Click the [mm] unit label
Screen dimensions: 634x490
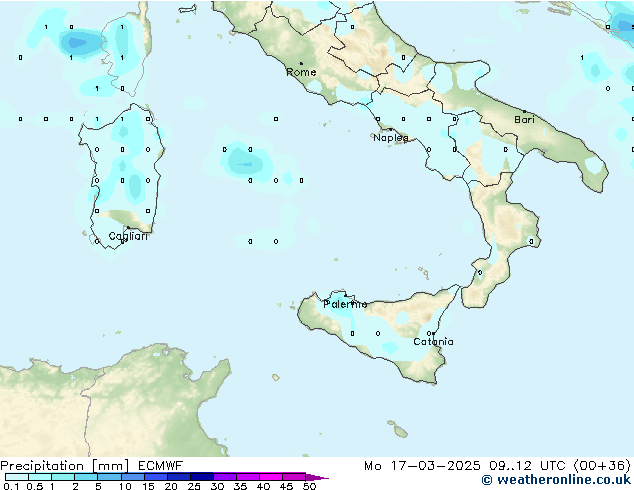[x=110, y=466]
